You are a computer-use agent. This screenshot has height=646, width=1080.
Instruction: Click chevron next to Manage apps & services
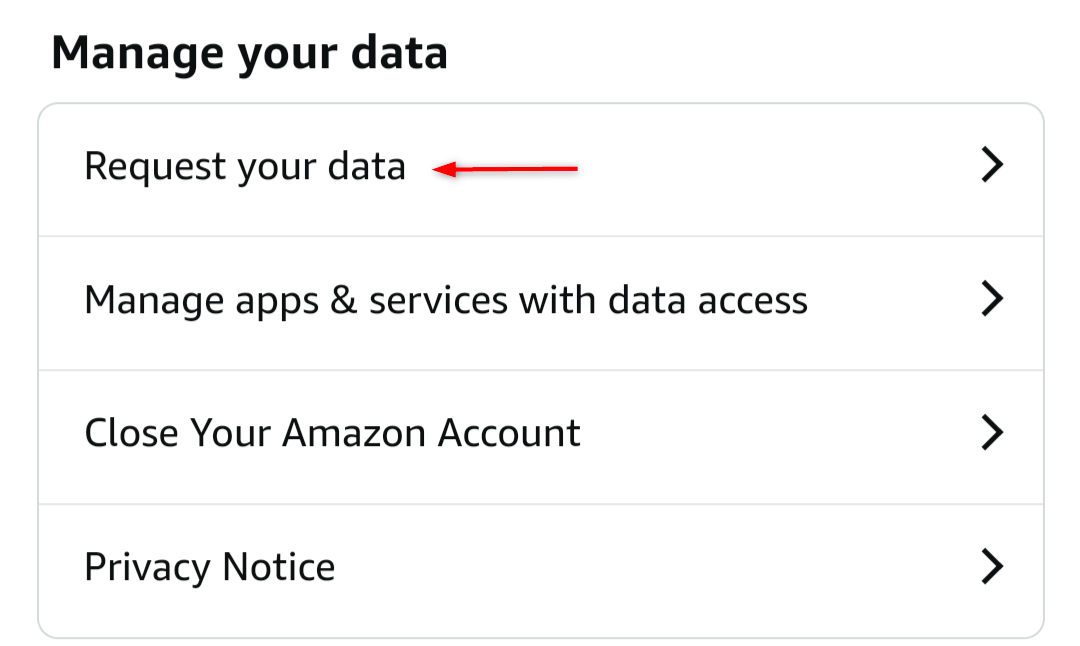coord(991,299)
